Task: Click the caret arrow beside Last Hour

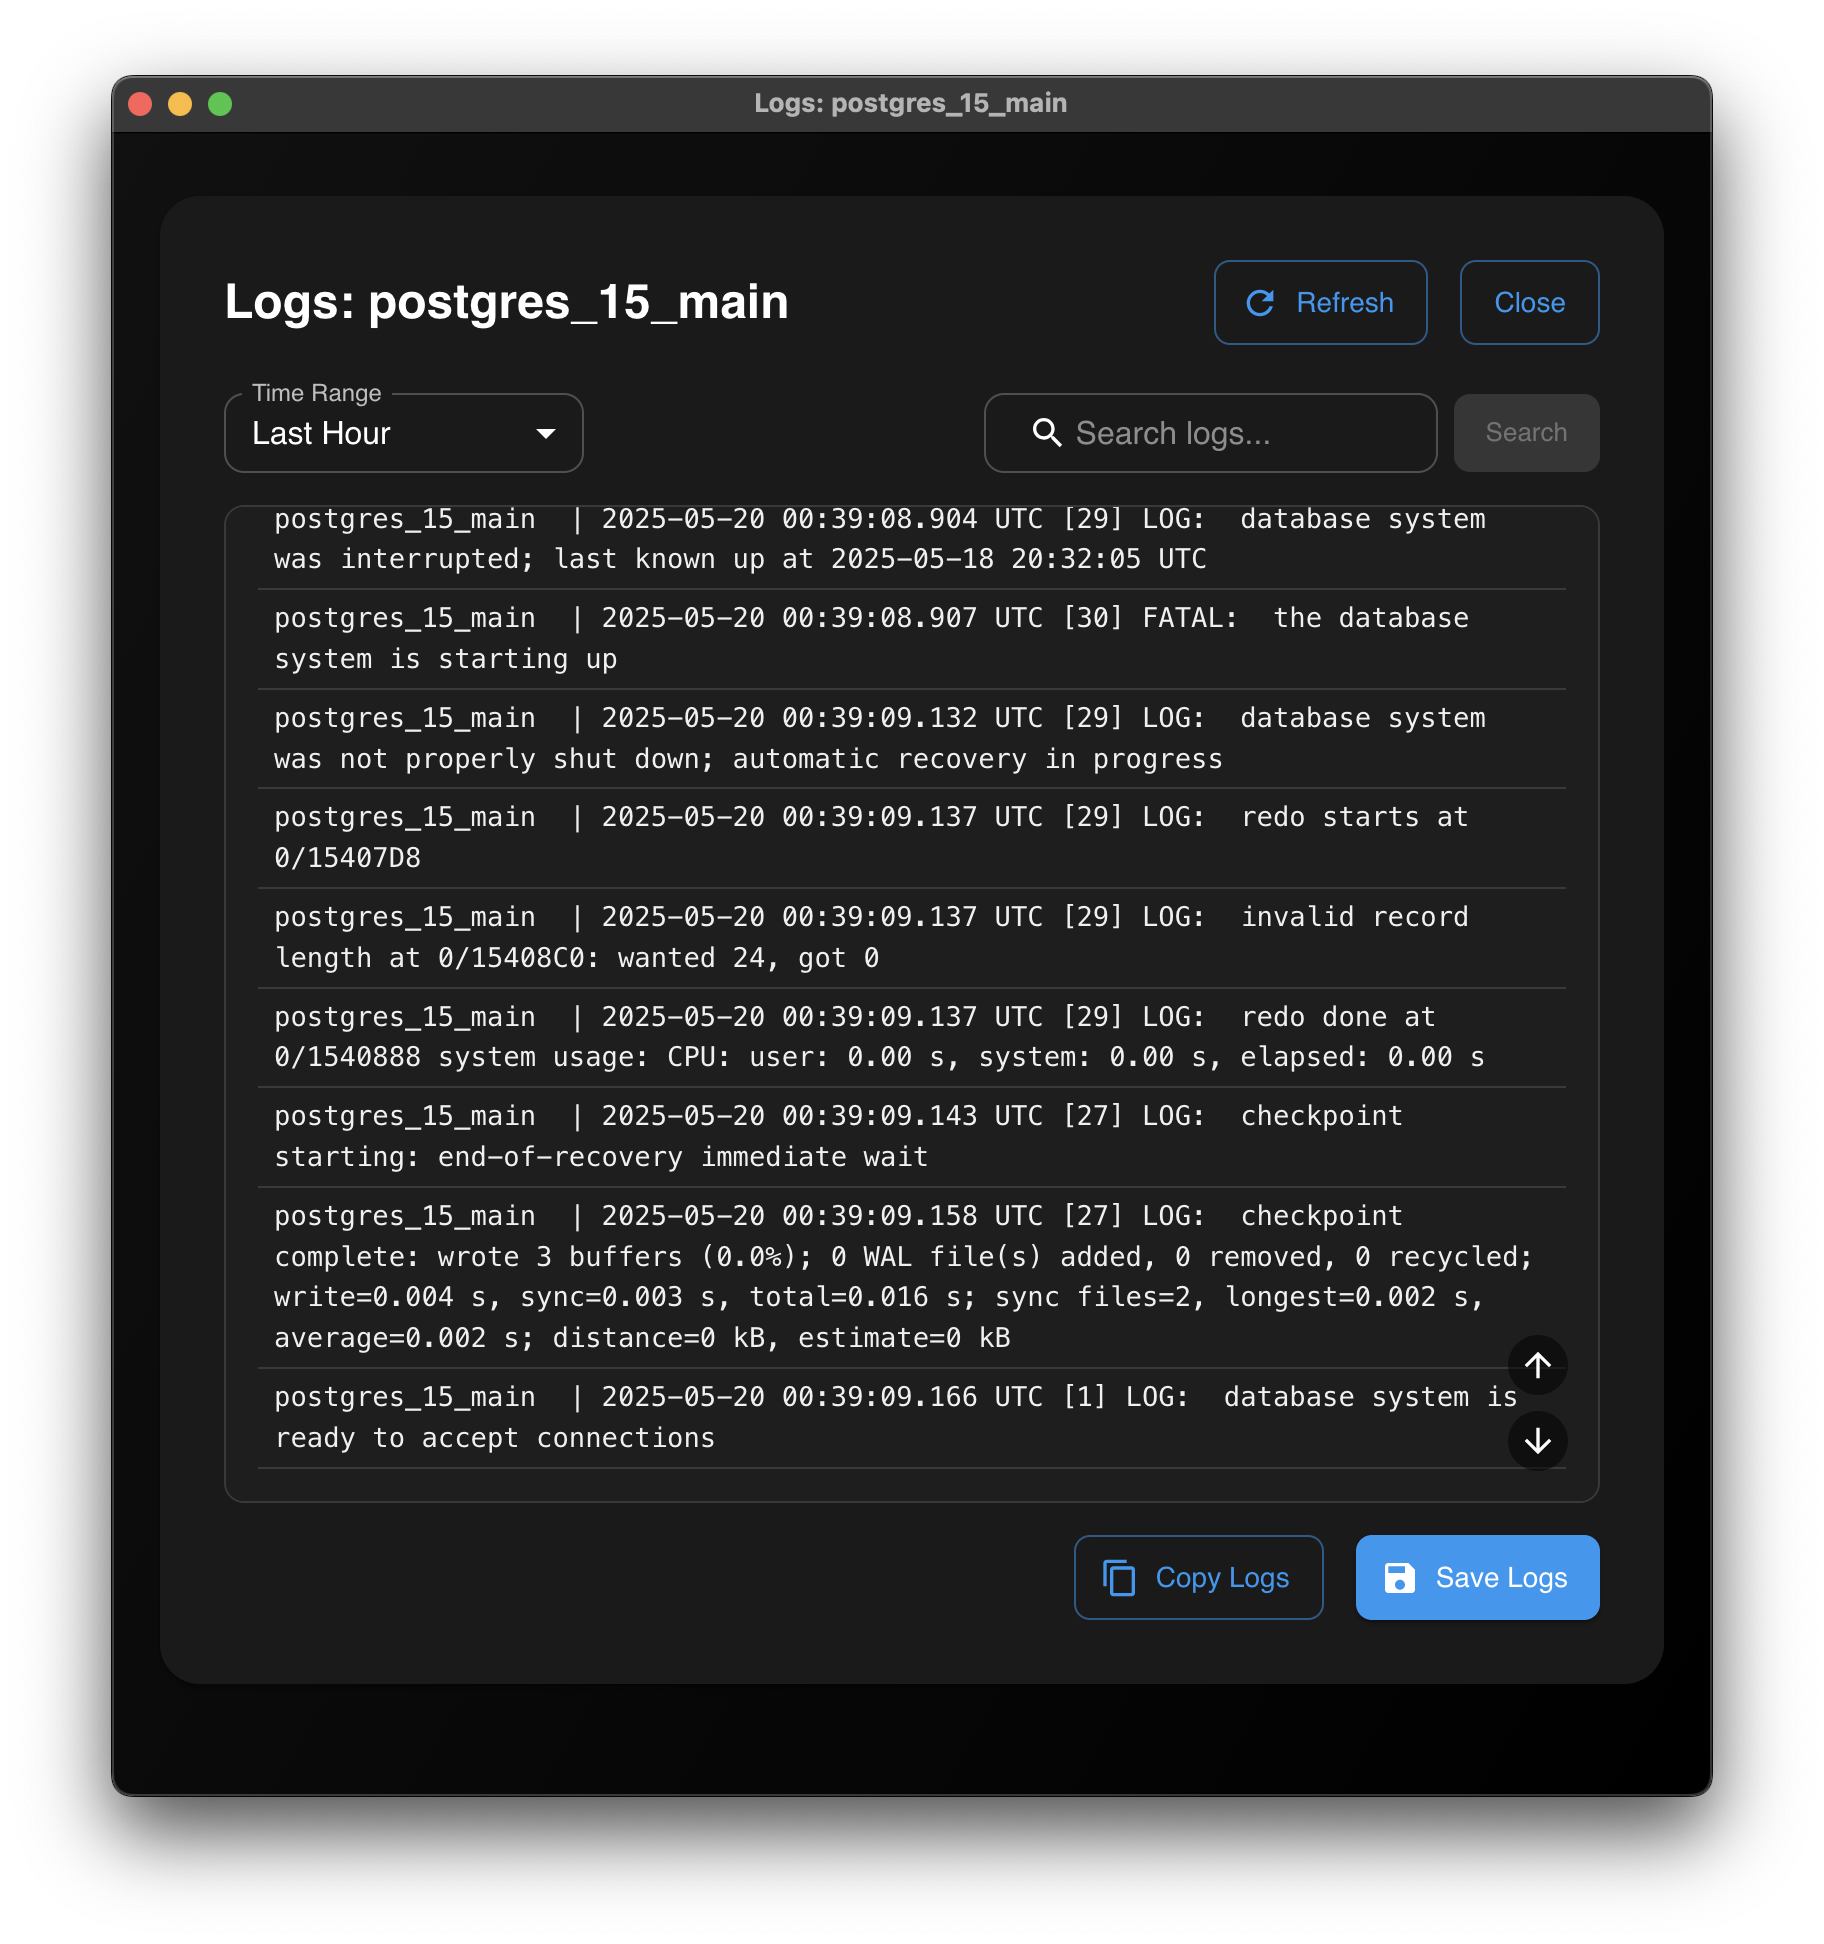Action: click(545, 433)
